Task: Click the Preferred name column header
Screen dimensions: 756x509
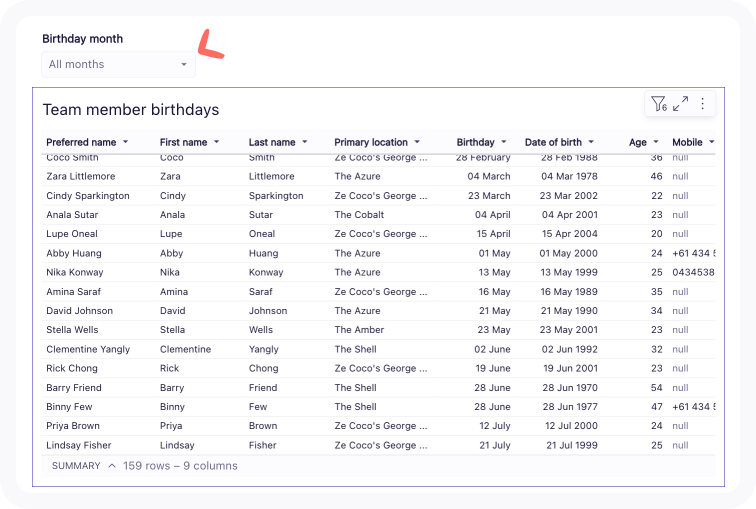Action: tap(81, 142)
